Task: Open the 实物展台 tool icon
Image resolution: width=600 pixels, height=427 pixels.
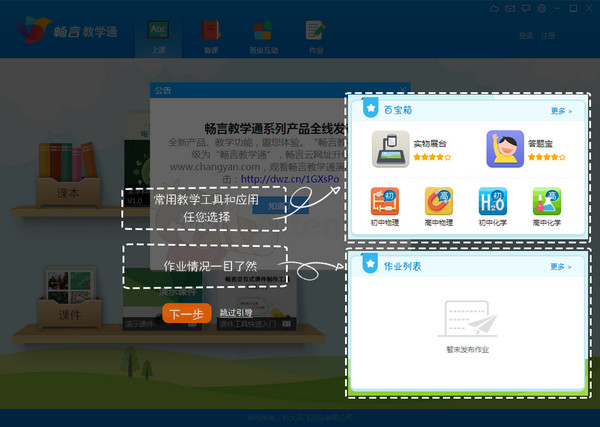Action: (391, 149)
